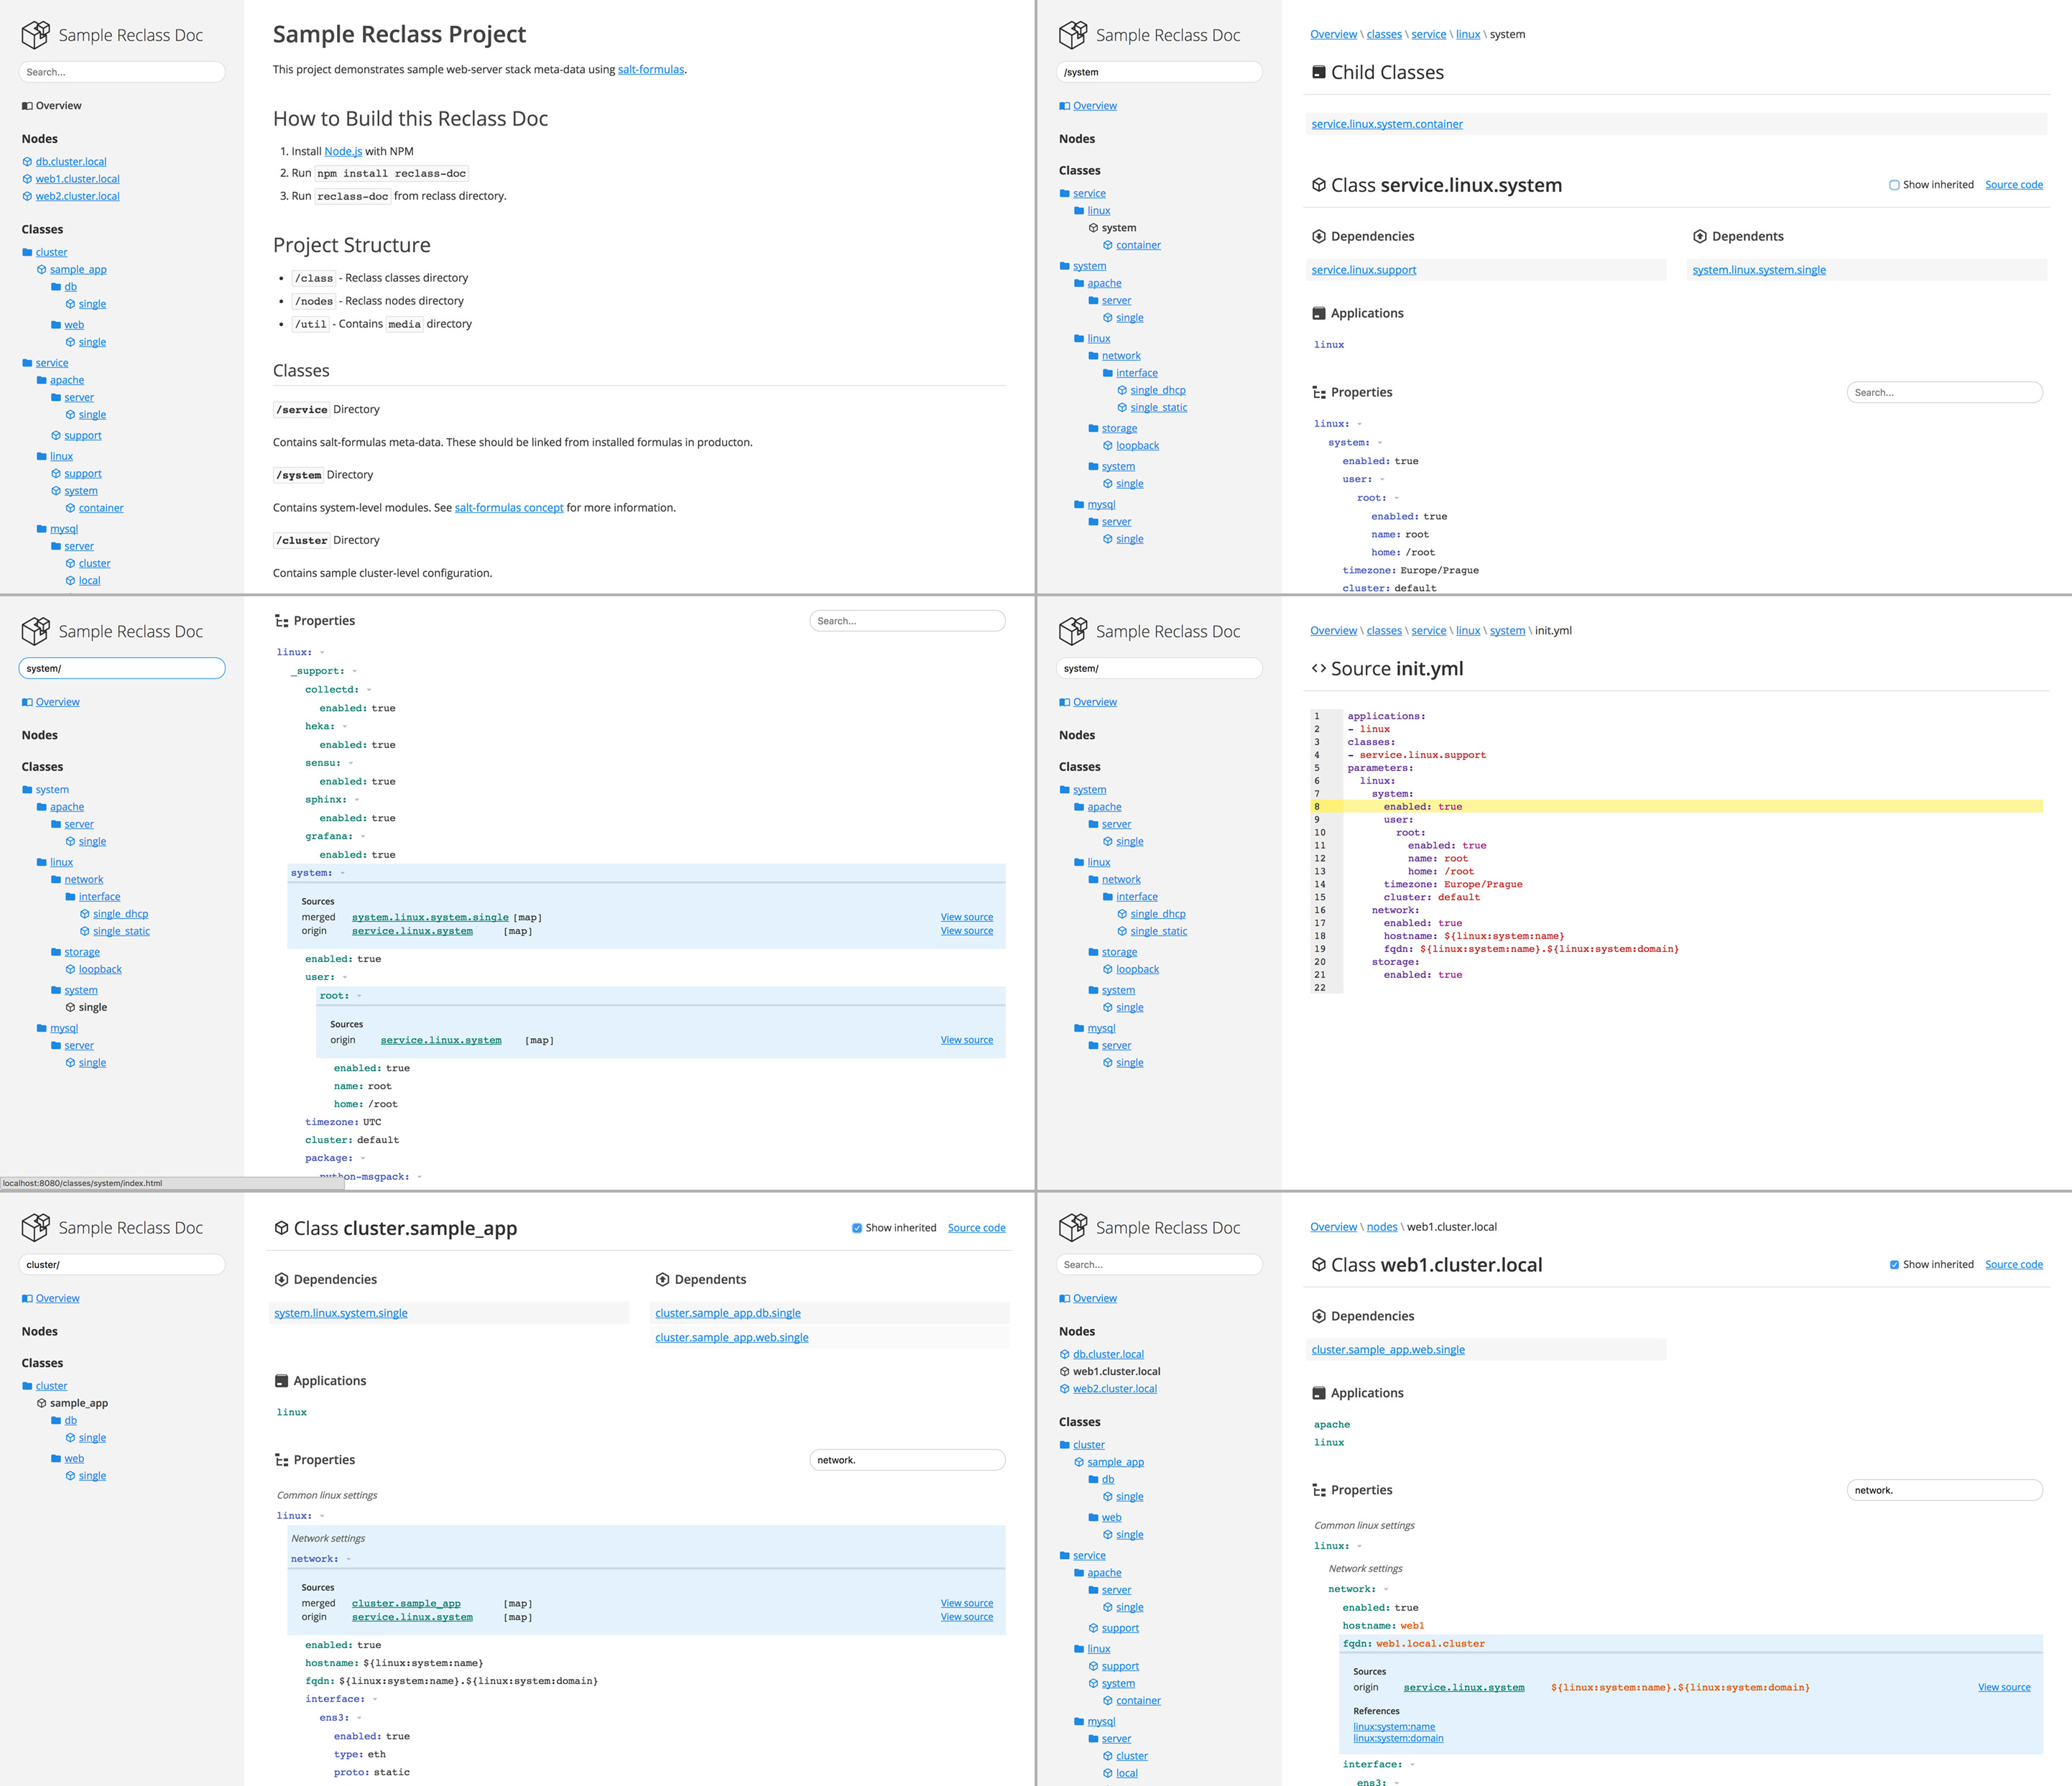Collapse the _support property tree
Viewport: 2072px width, 1786px height.
(x=354, y=671)
